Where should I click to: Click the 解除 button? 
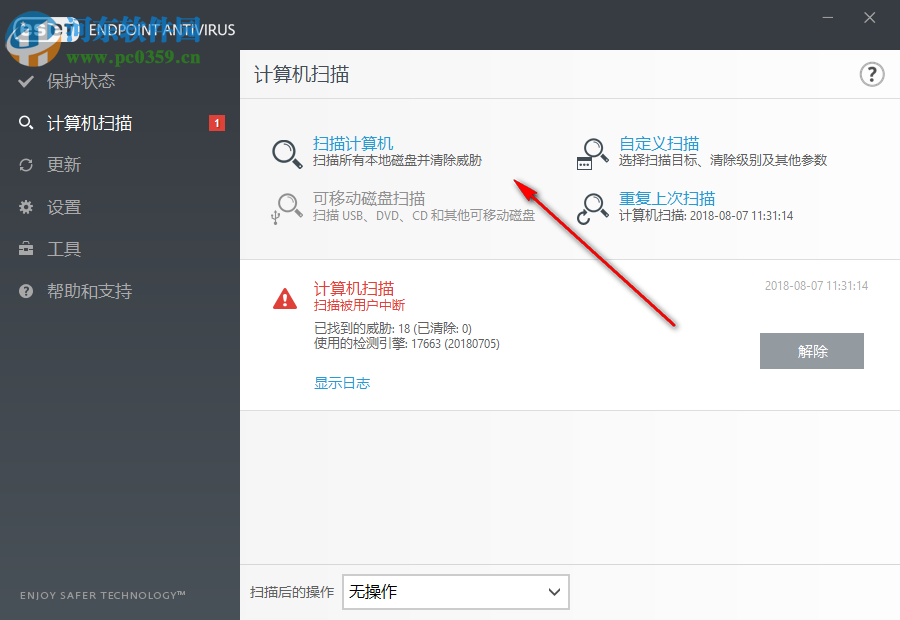point(811,351)
